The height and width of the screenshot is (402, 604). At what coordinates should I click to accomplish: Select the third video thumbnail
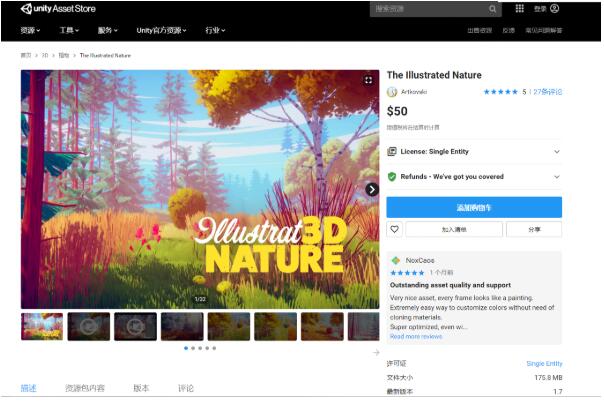135,327
